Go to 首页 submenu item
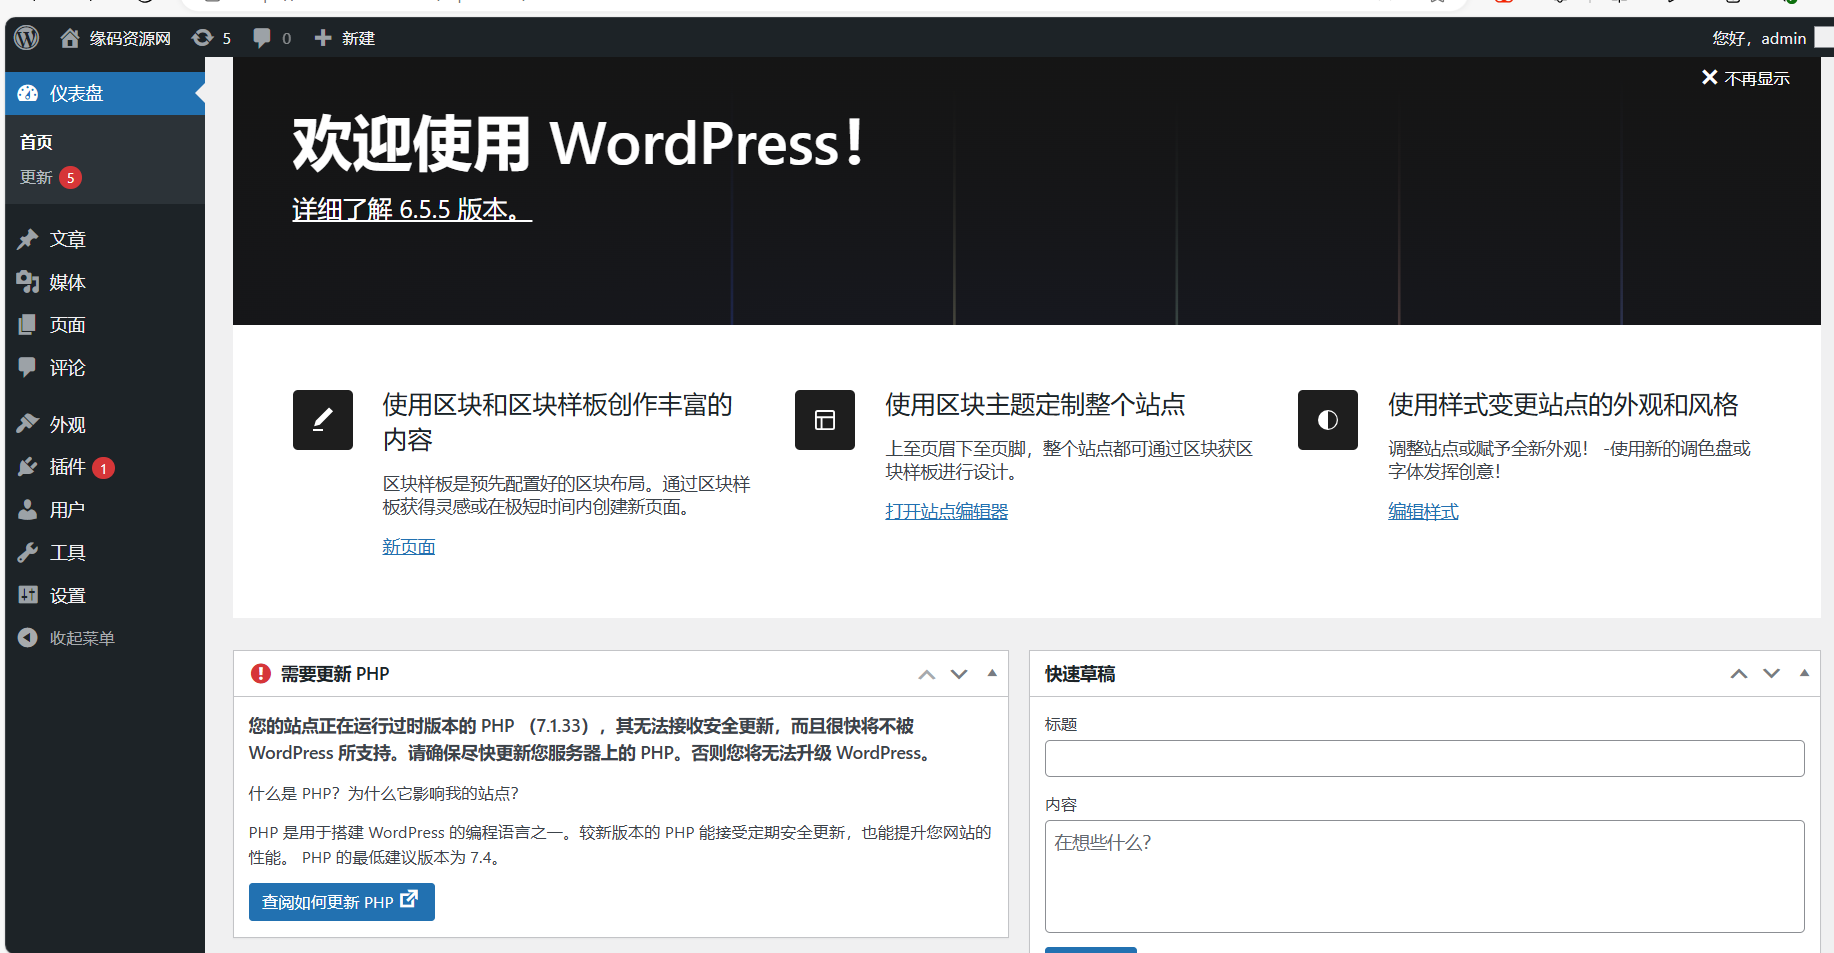This screenshot has width=1834, height=953. (x=36, y=142)
